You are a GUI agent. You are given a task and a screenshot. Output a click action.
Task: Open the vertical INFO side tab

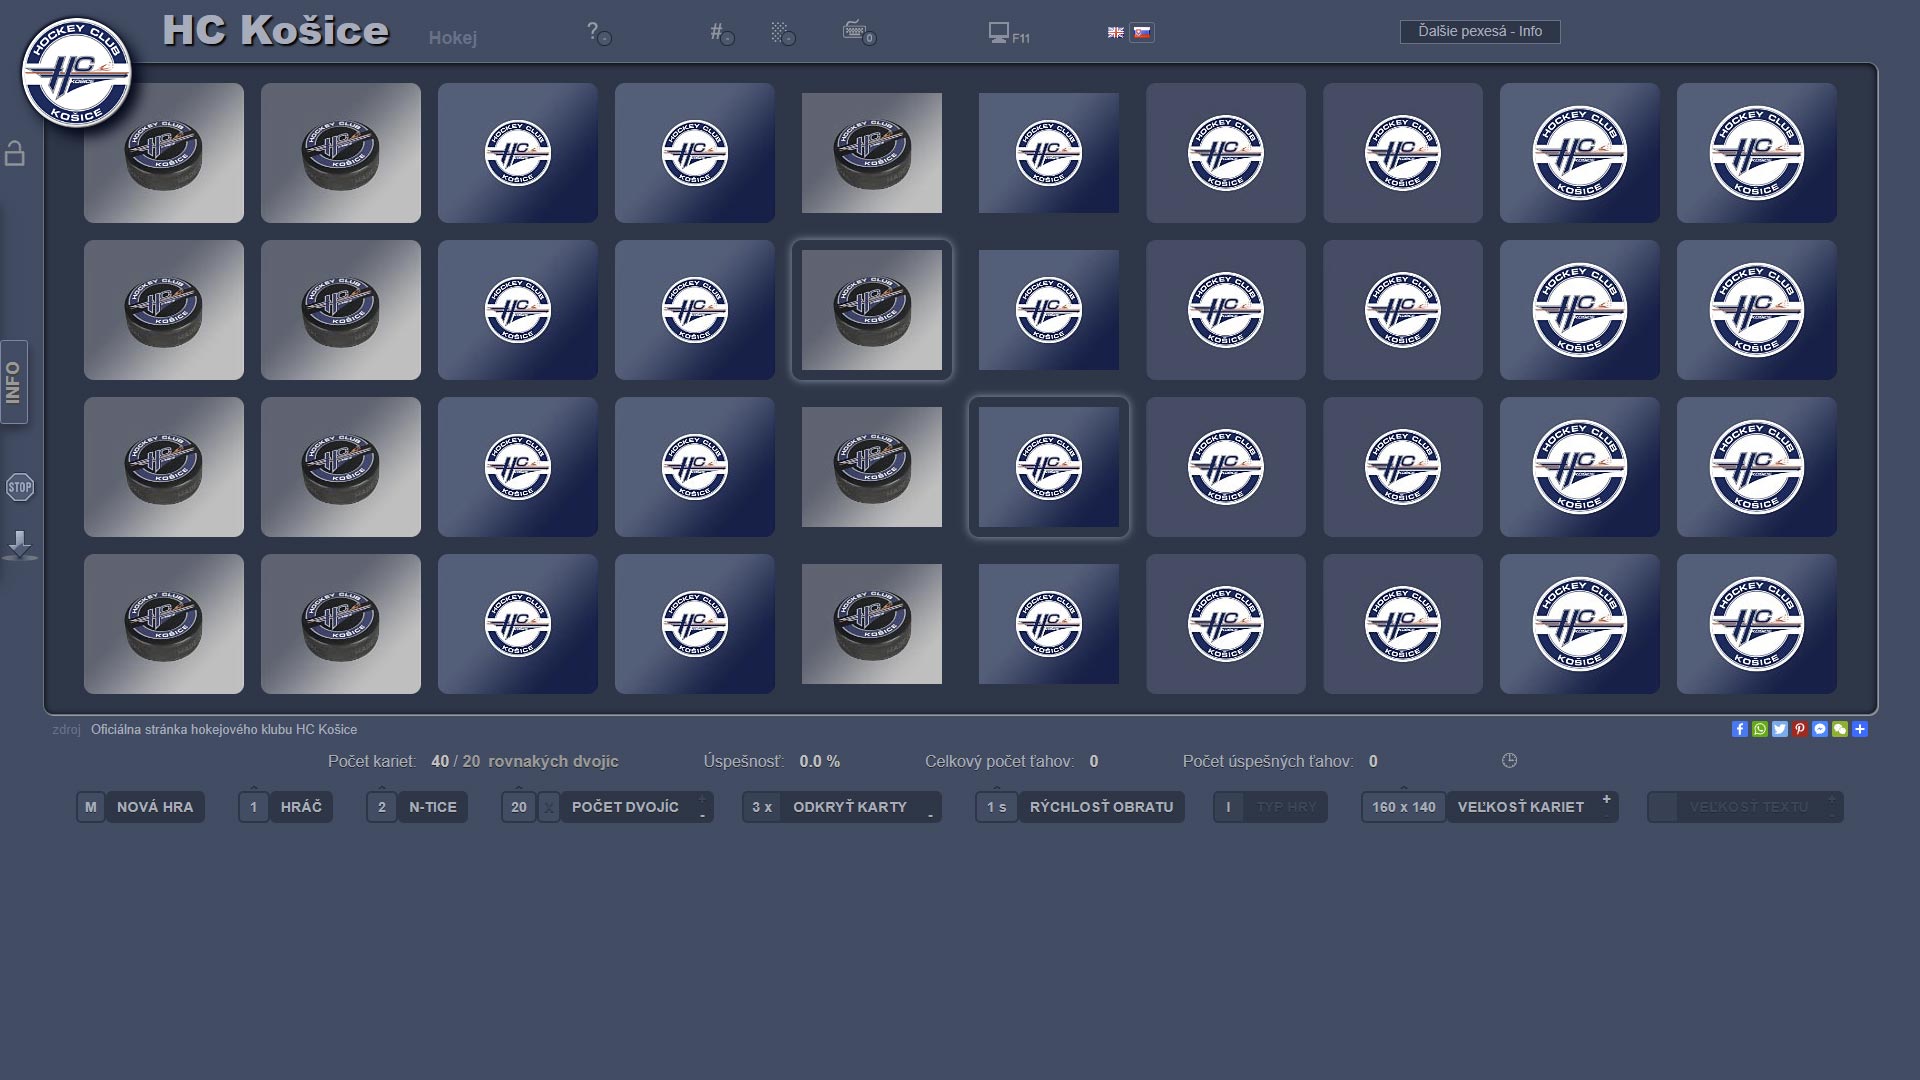[x=14, y=382]
